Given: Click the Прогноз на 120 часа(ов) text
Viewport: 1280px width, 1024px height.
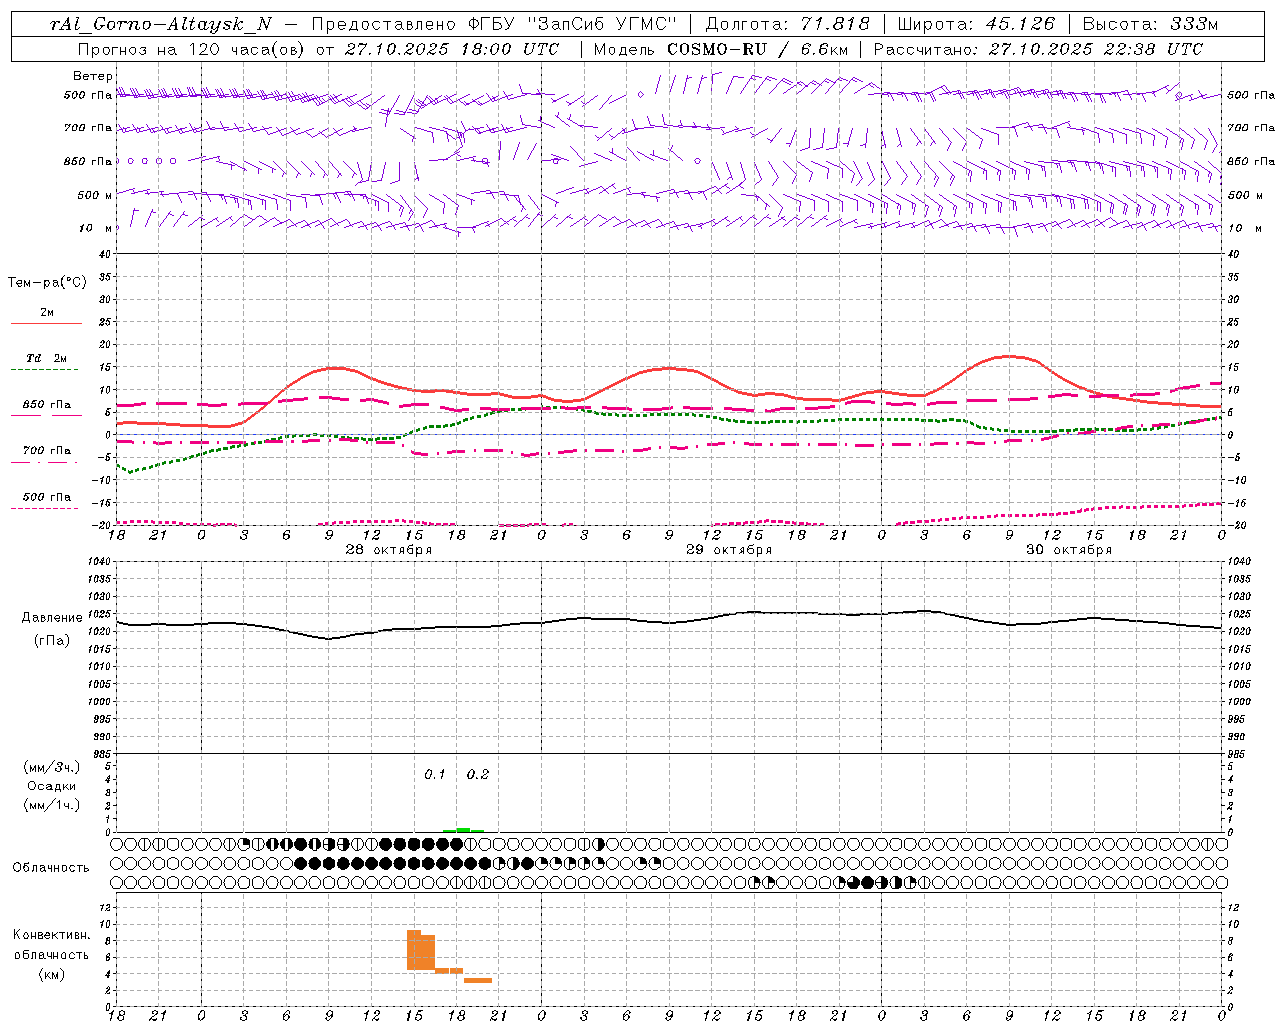Looking at the screenshot, I should coord(192,49).
